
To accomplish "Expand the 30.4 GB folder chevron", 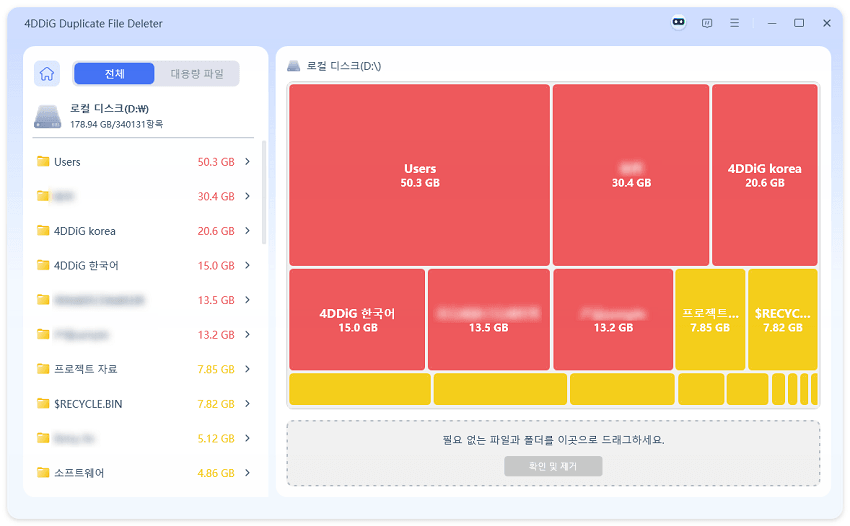I will (x=247, y=196).
